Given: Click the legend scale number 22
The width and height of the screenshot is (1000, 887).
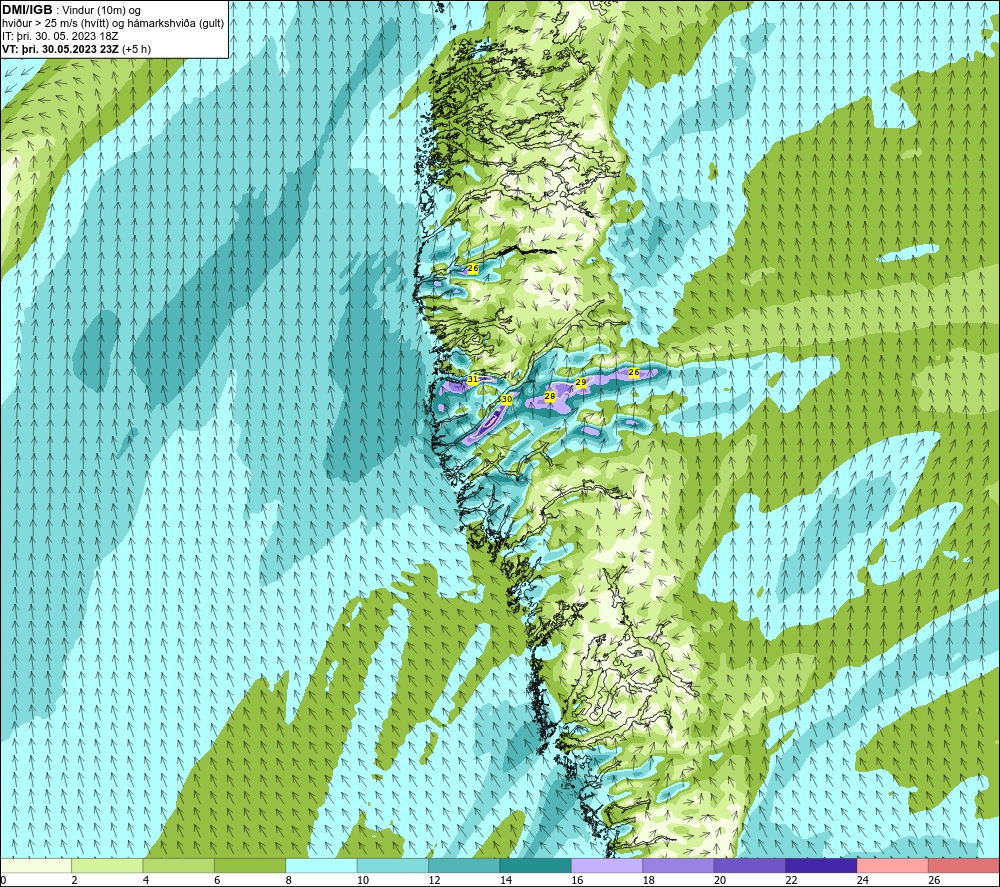Looking at the screenshot, I should point(791,880).
